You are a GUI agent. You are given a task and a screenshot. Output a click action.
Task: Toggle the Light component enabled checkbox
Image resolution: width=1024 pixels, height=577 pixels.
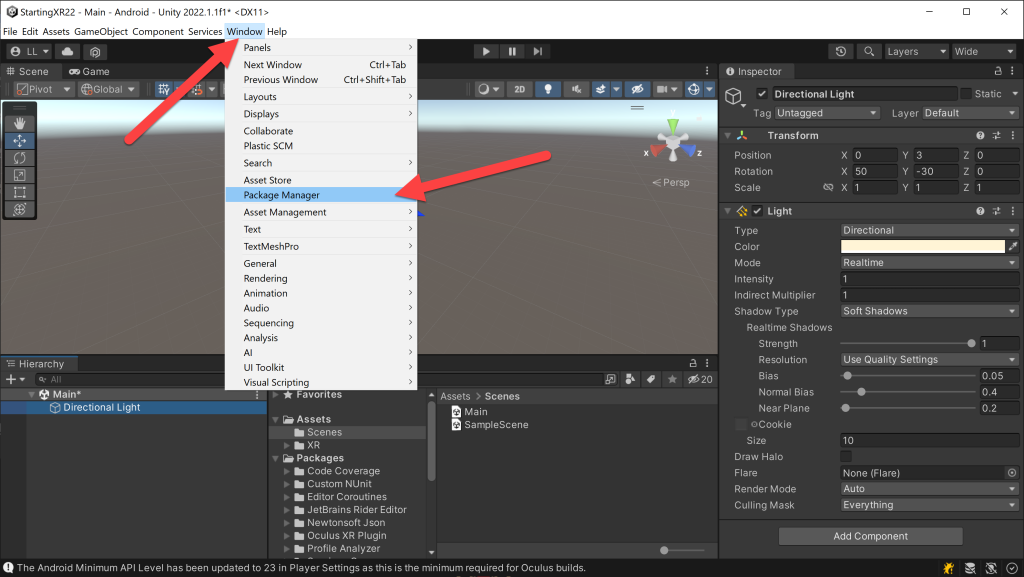(x=758, y=211)
